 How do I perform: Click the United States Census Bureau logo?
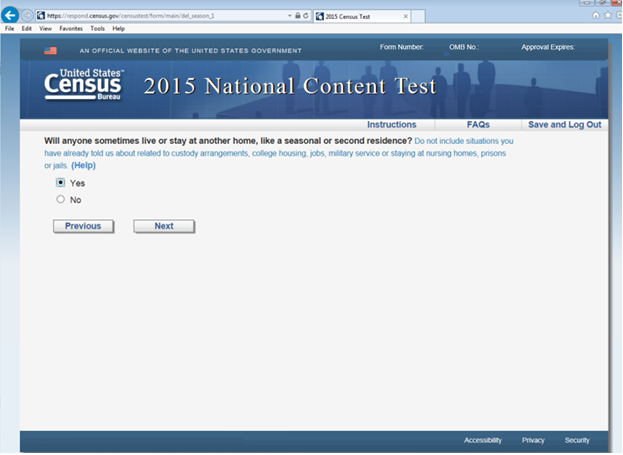click(x=84, y=84)
